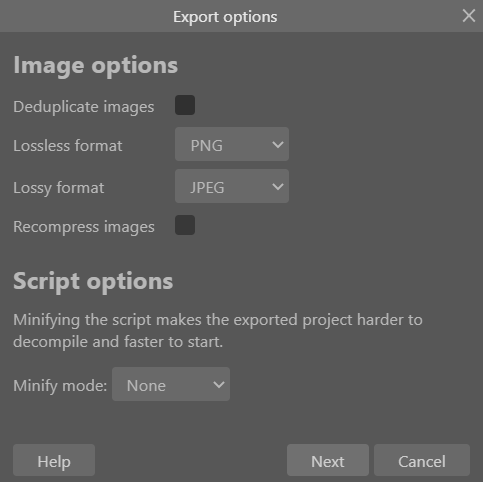Viewport: 483px width, 482px height.
Task: Click the Minify mode label
Action: (60, 386)
